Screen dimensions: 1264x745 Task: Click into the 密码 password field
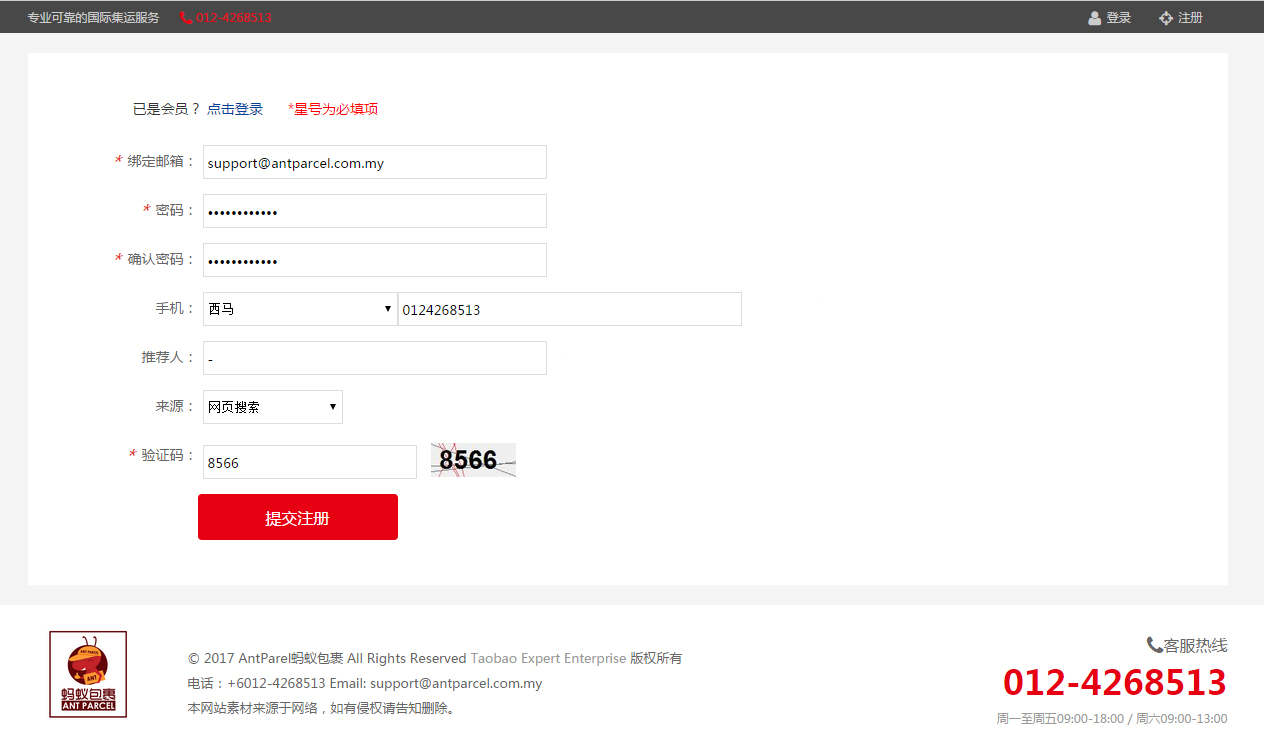coord(374,211)
